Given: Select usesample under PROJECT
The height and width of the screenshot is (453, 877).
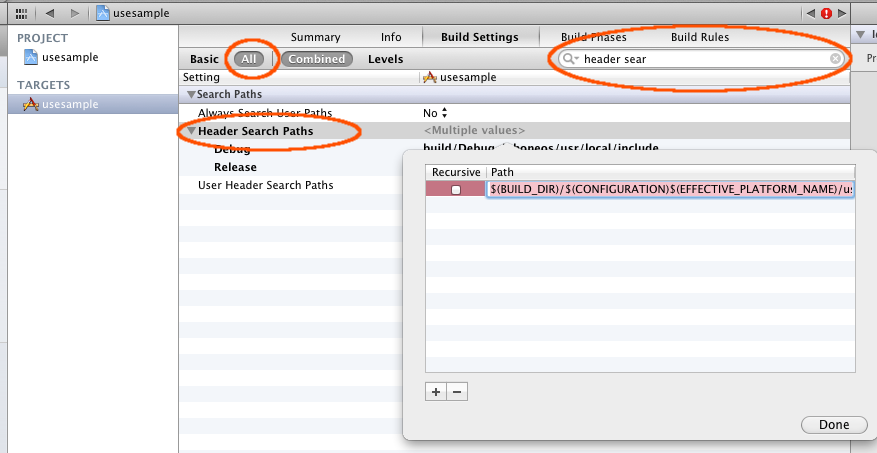Looking at the screenshot, I should (61, 57).
